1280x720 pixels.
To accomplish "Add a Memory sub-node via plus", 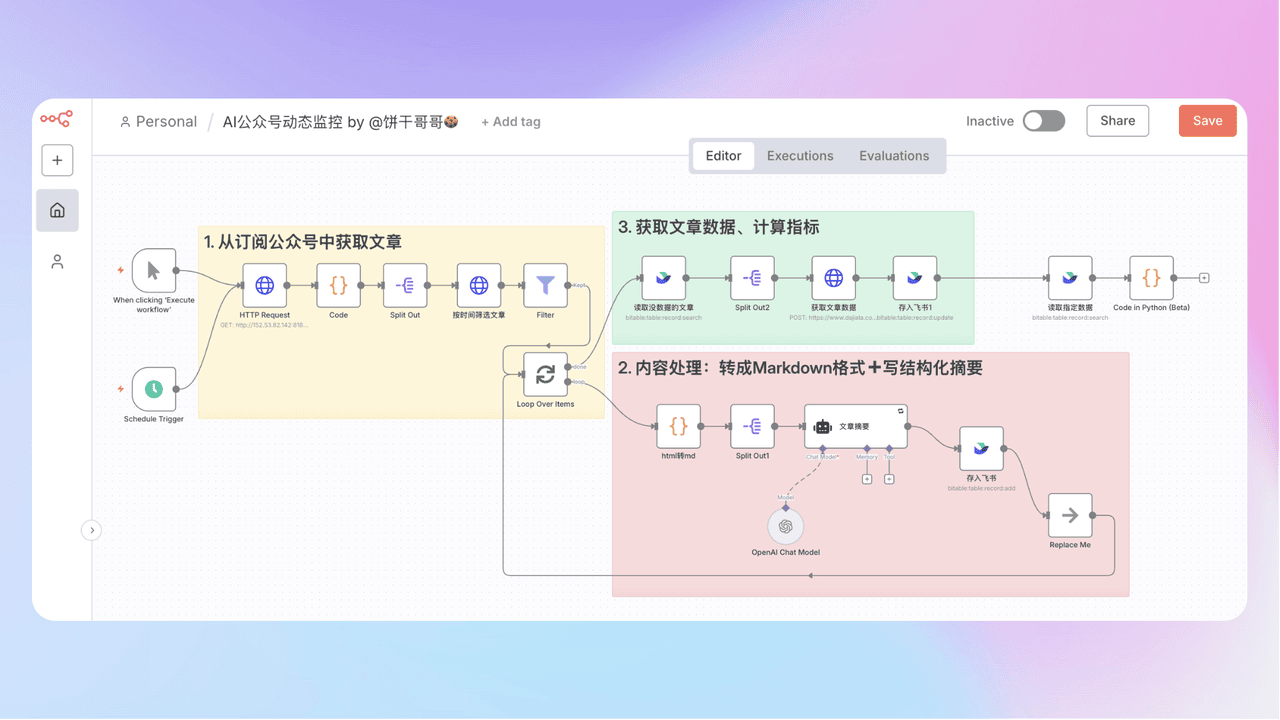I will point(867,479).
